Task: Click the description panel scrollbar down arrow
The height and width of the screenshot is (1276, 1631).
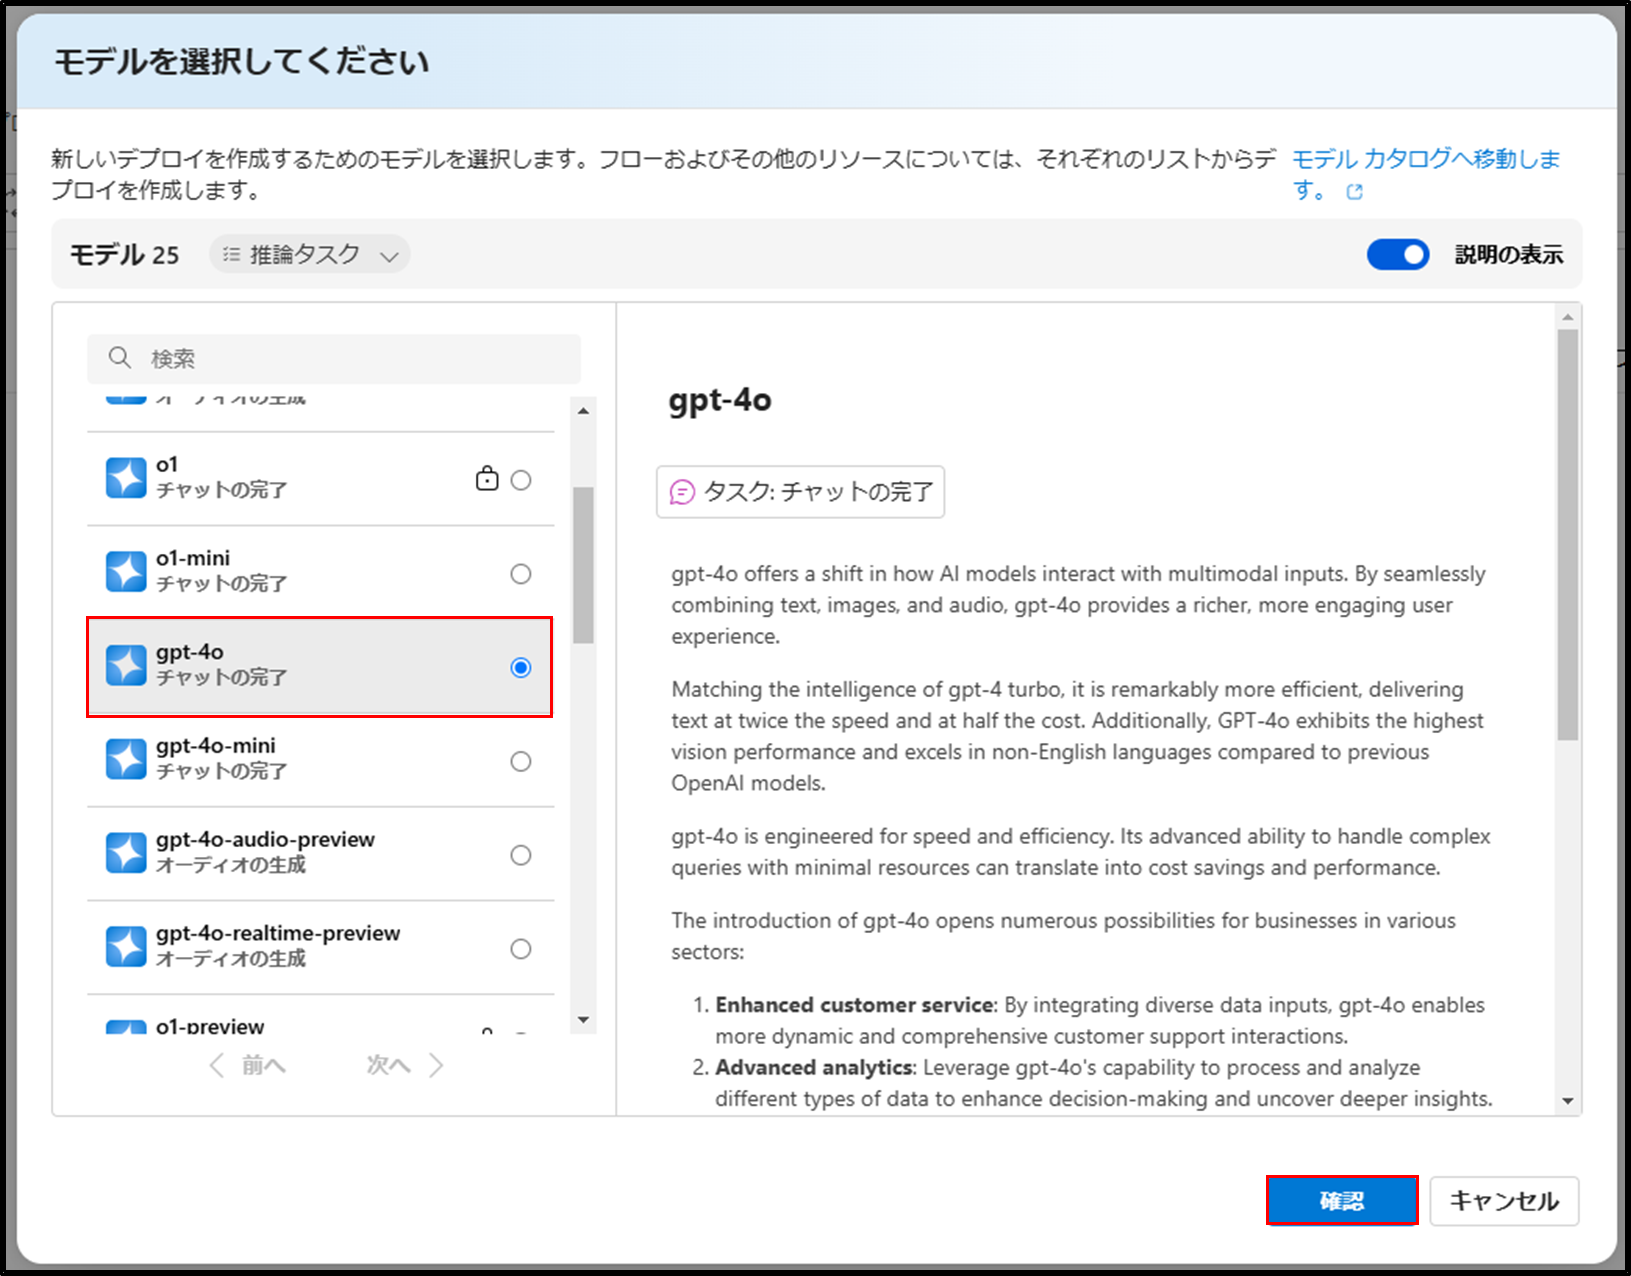Action: [x=1567, y=1101]
